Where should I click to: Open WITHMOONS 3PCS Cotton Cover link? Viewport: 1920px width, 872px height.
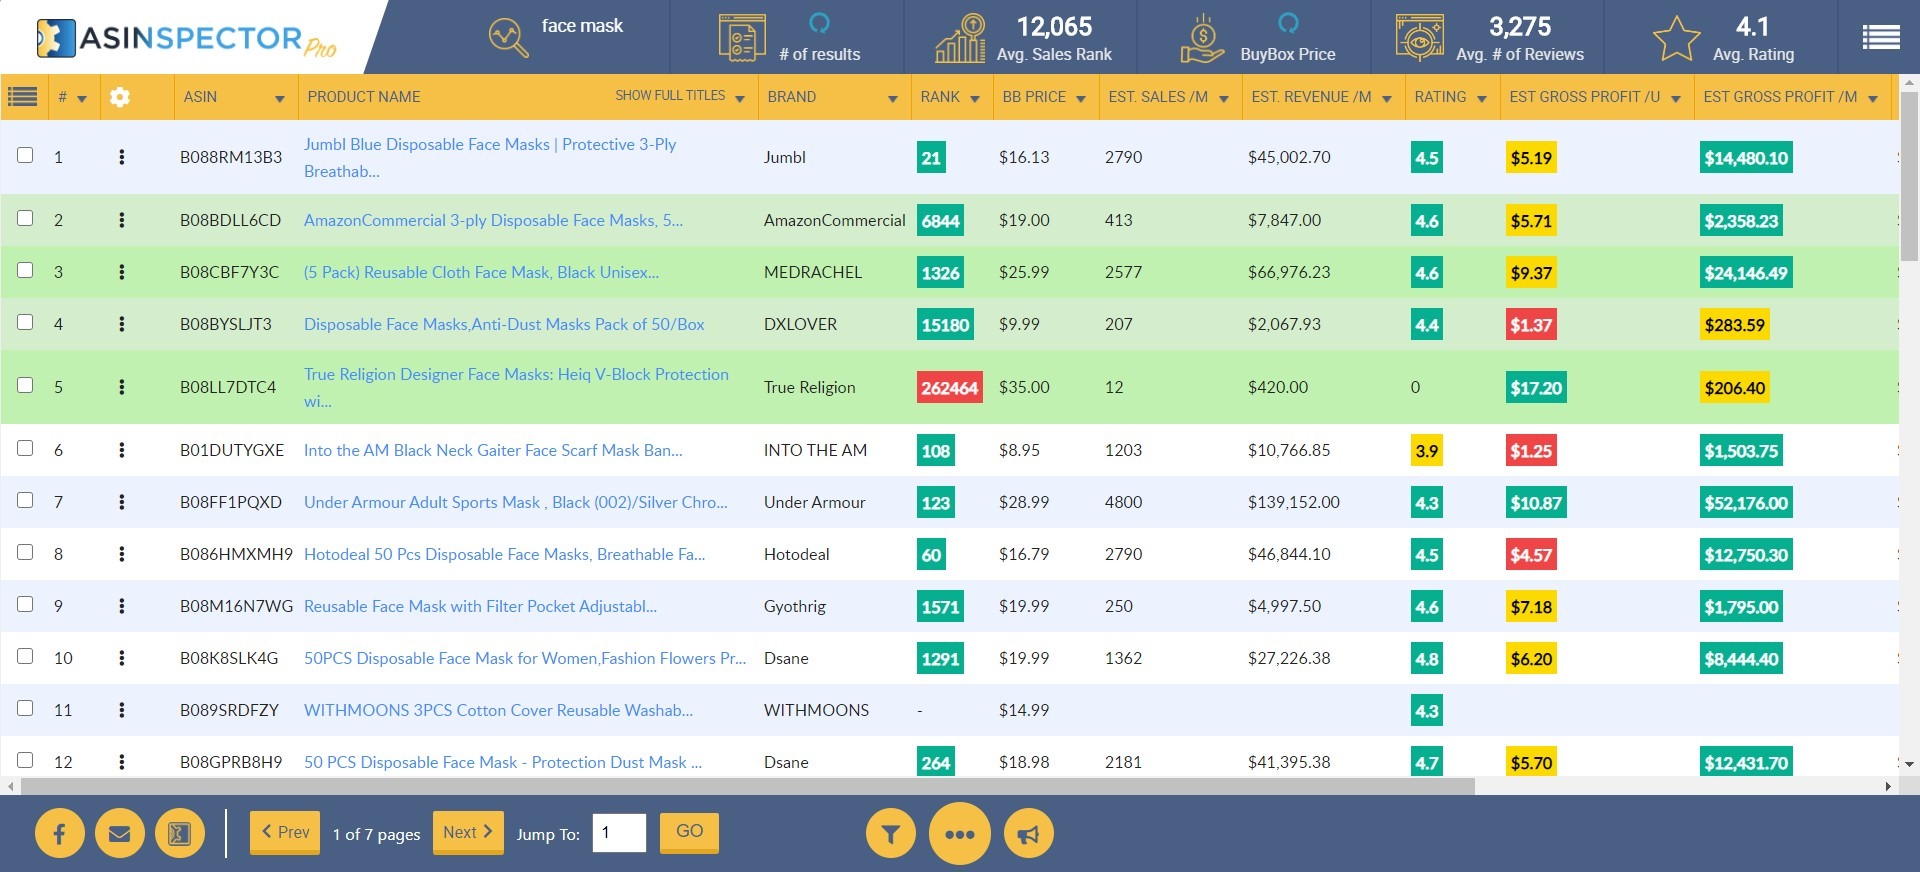(498, 710)
